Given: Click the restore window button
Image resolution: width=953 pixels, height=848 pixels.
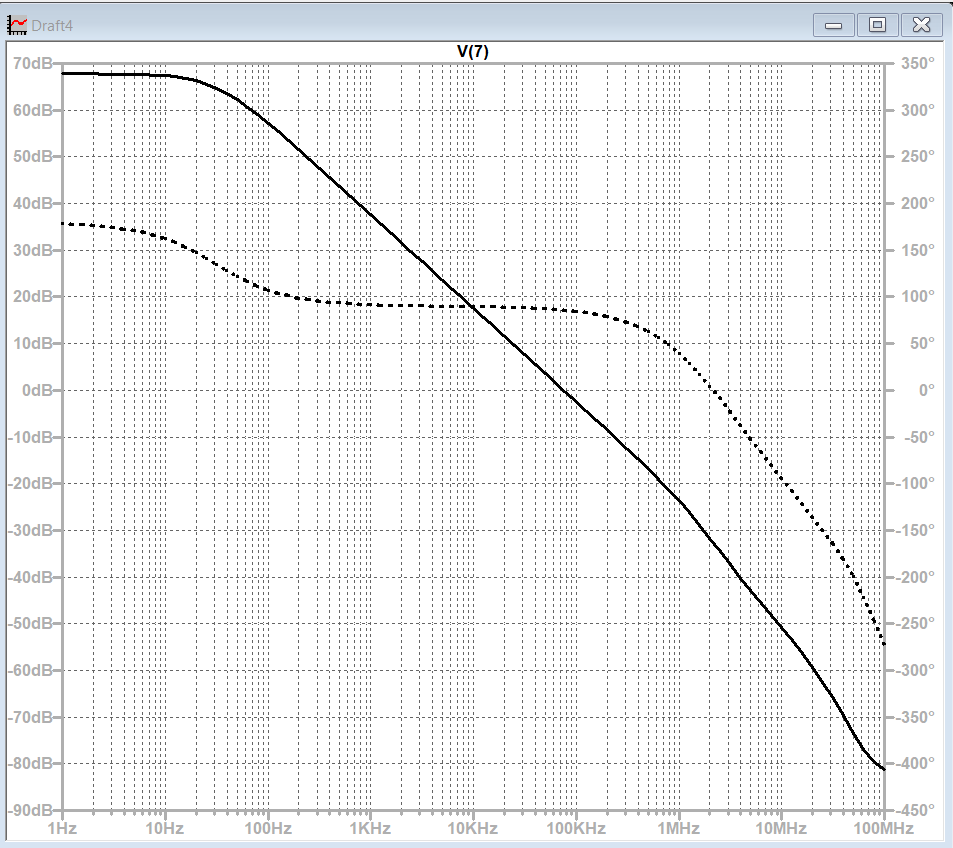Looking at the screenshot, I should [x=877, y=24].
